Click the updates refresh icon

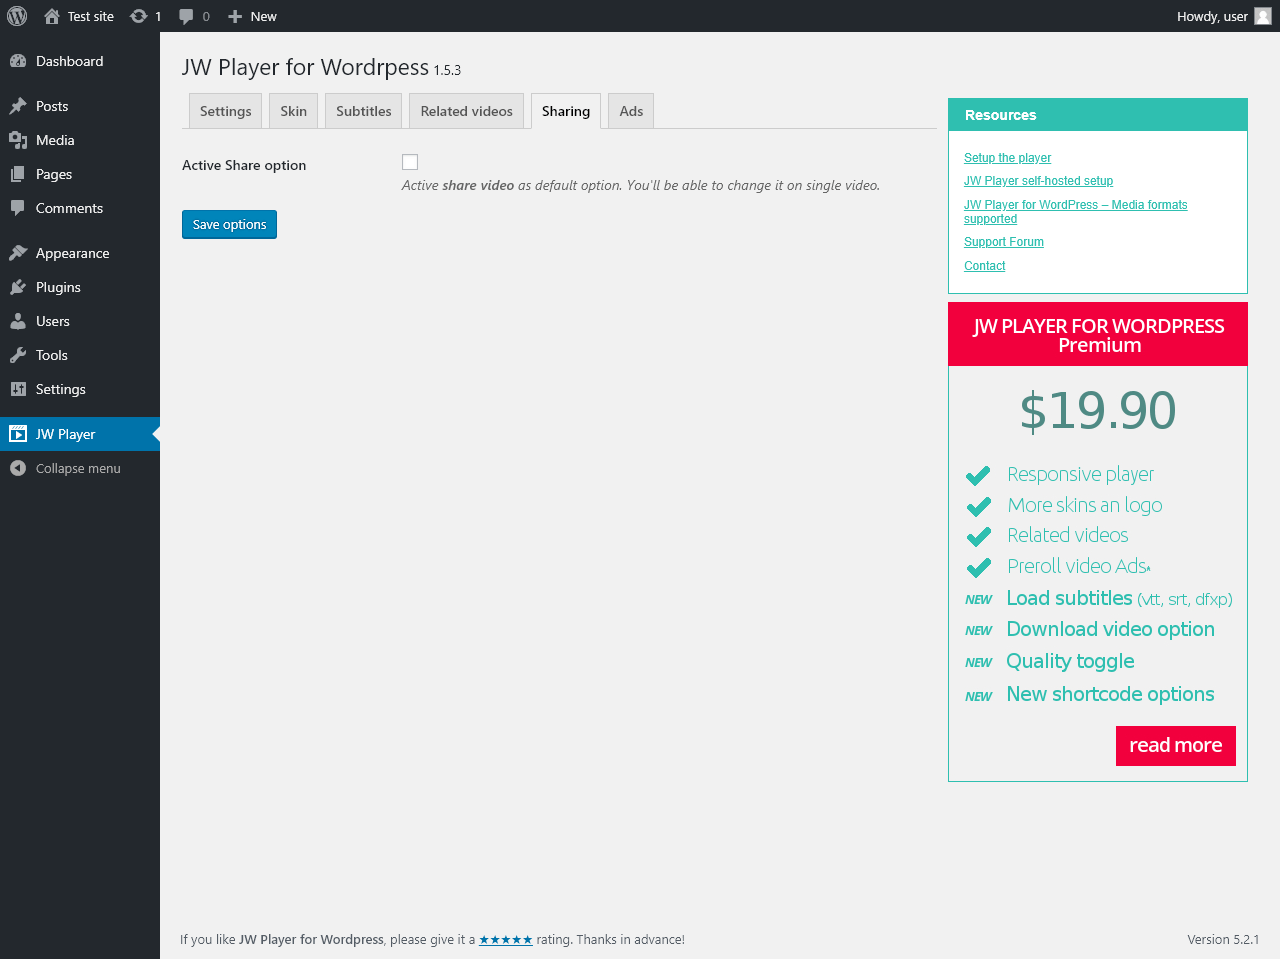pos(139,16)
